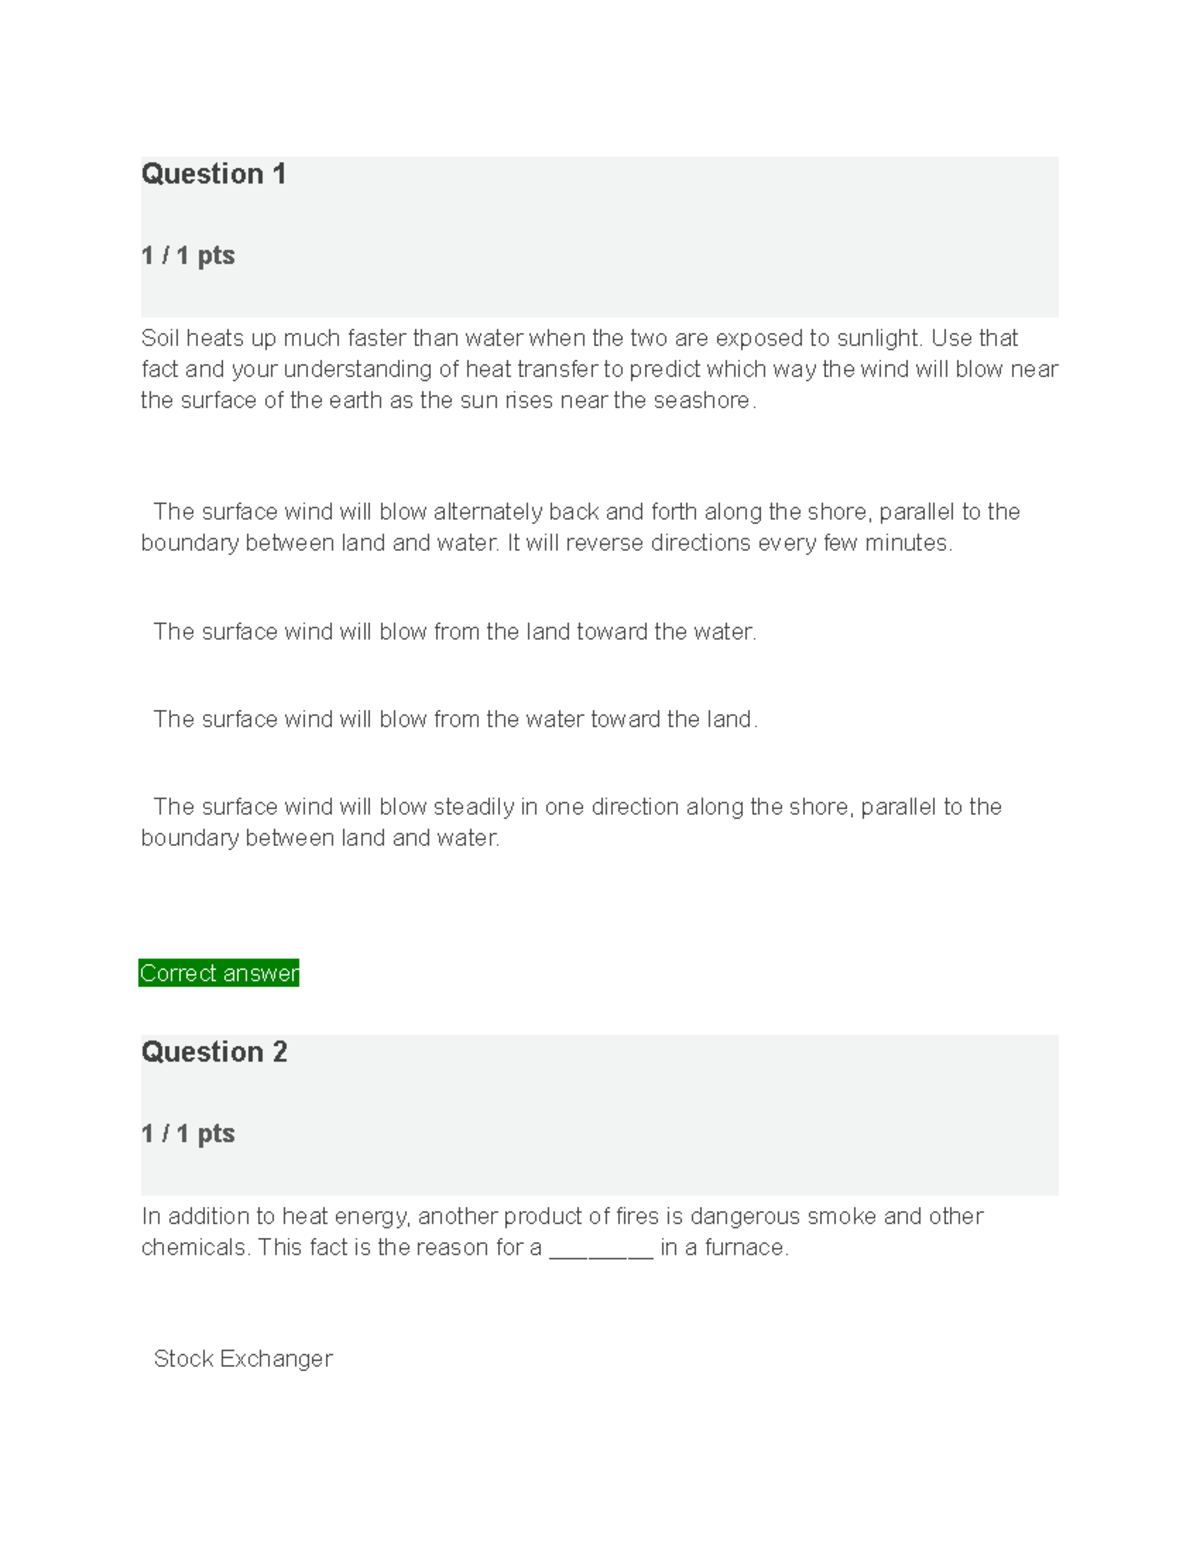
Task: Click the Question 1 heading
Action: click(x=214, y=174)
